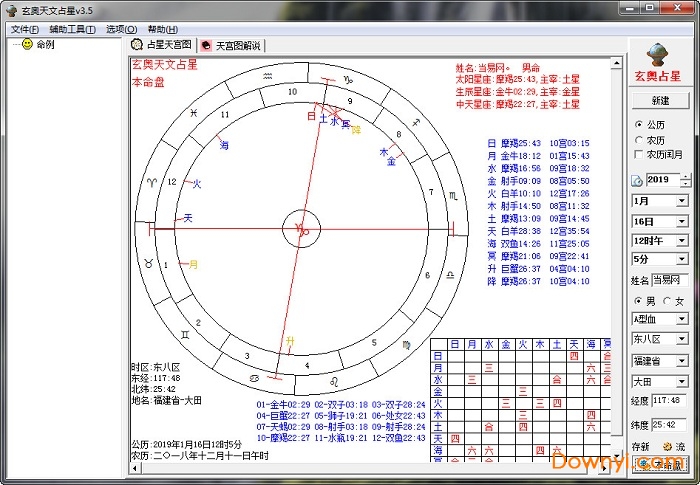The height and width of the screenshot is (485, 700).
Task: Click the 10-摩羯22:27 house cusp entry
Action: pos(283,438)
